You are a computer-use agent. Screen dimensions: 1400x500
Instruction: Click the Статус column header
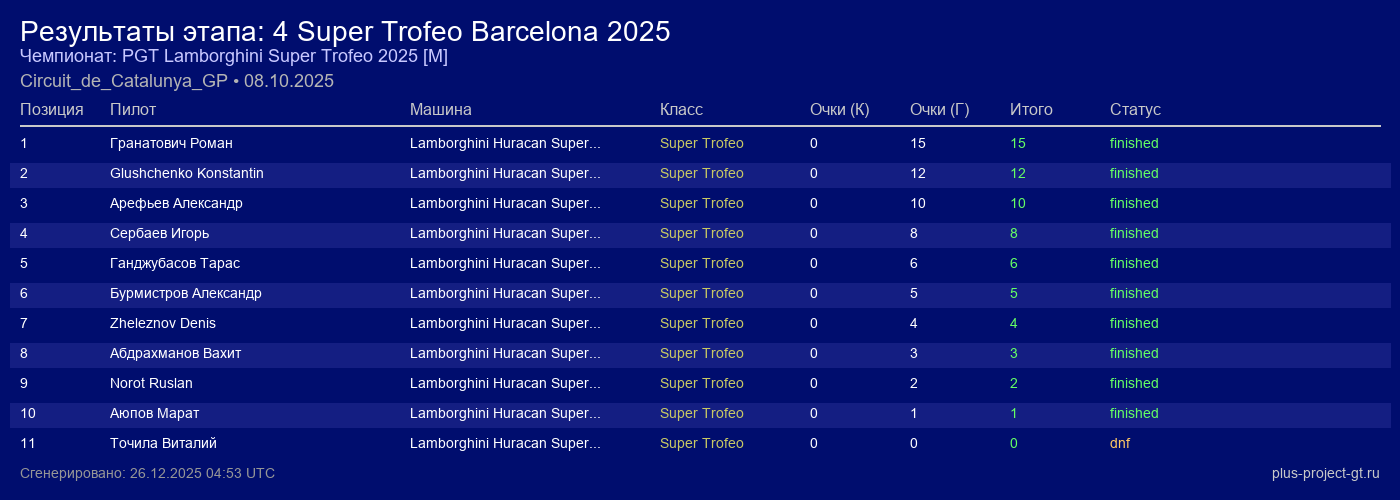pos(1135,109)
